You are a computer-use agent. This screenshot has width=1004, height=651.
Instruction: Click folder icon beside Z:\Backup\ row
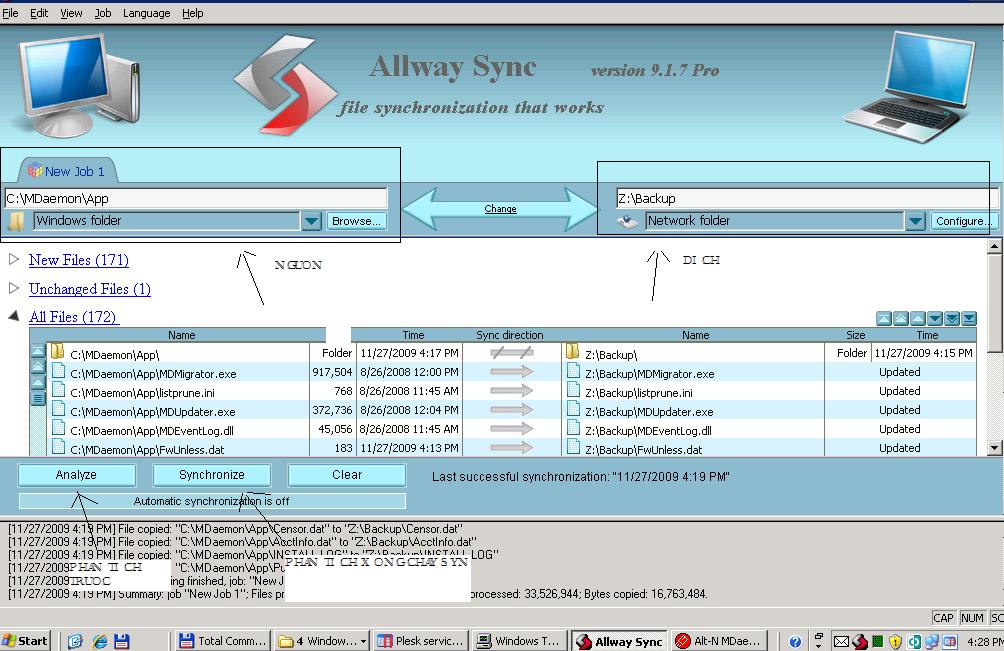coord(572,351)
